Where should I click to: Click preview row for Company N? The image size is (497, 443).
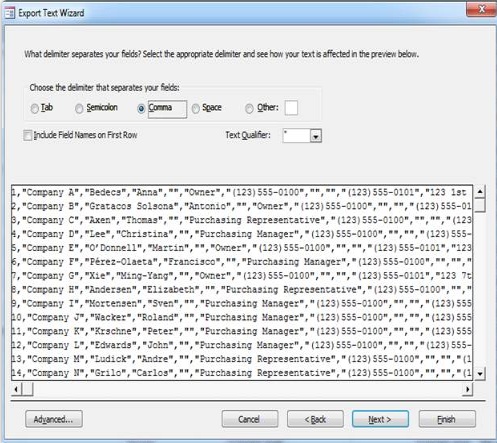pyautogui.click(x=241, y=373)
